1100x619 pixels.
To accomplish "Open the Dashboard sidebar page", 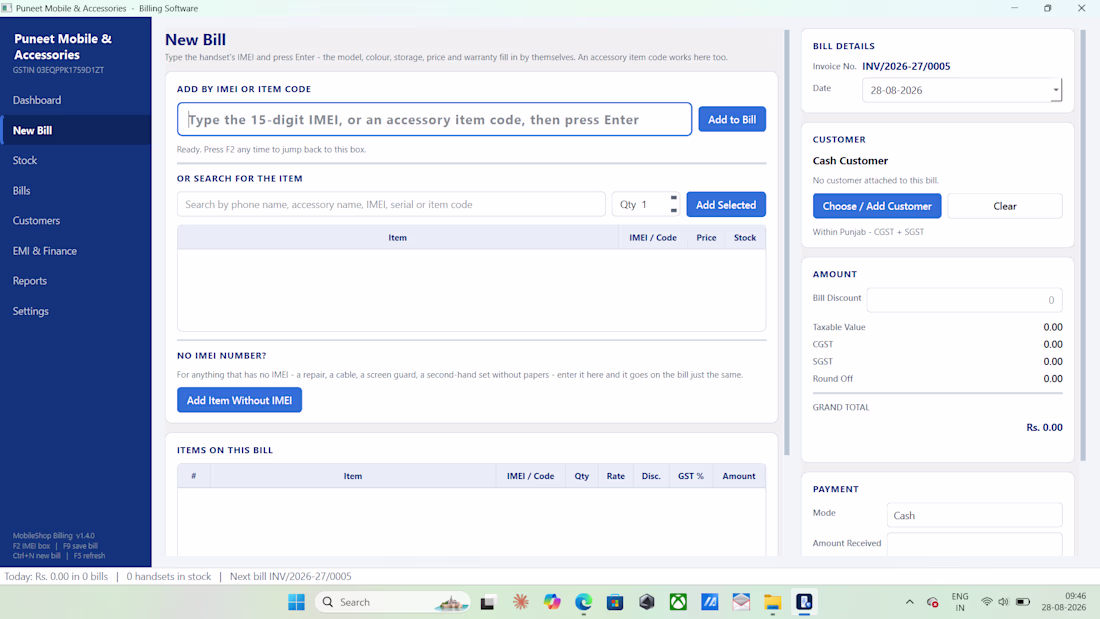I will tap(76, 100).
